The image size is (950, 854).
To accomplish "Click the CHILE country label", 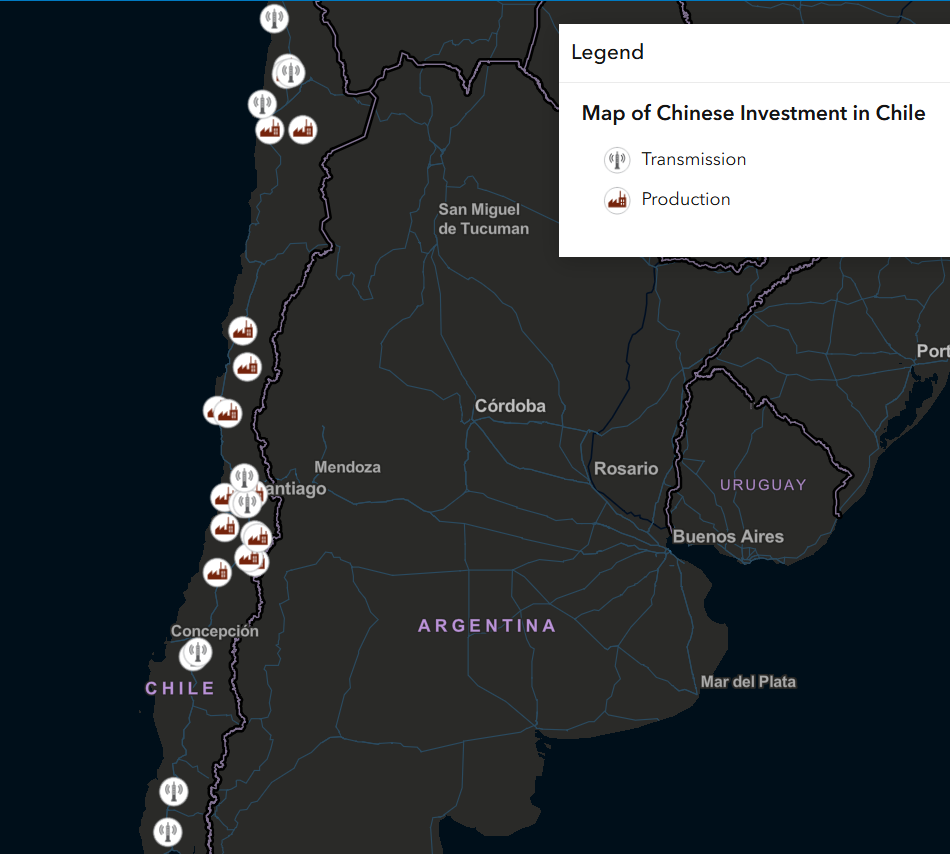I will [180, 689].
